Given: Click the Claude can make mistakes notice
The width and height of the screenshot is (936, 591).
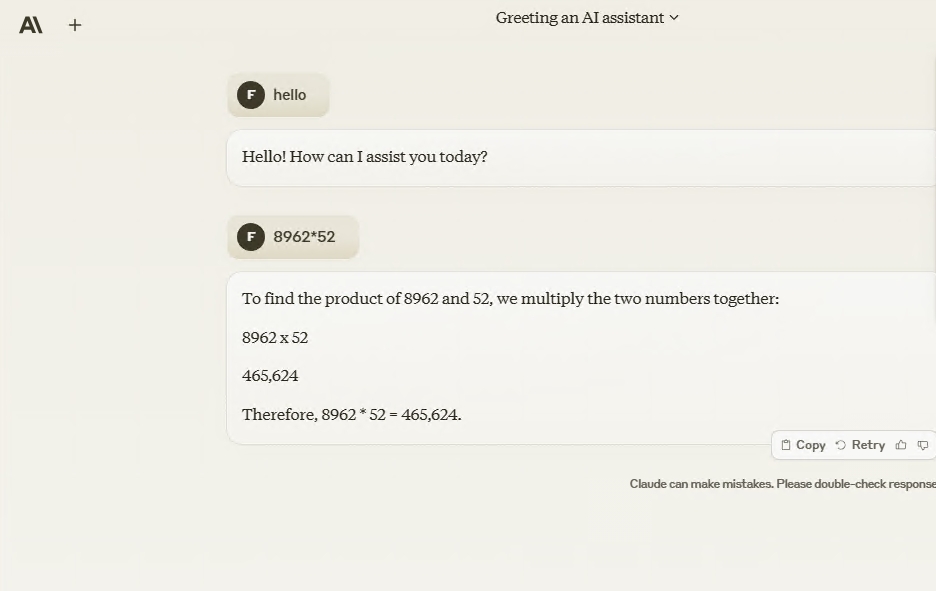Looking at the screenshot, I should (x=783, y=484).
